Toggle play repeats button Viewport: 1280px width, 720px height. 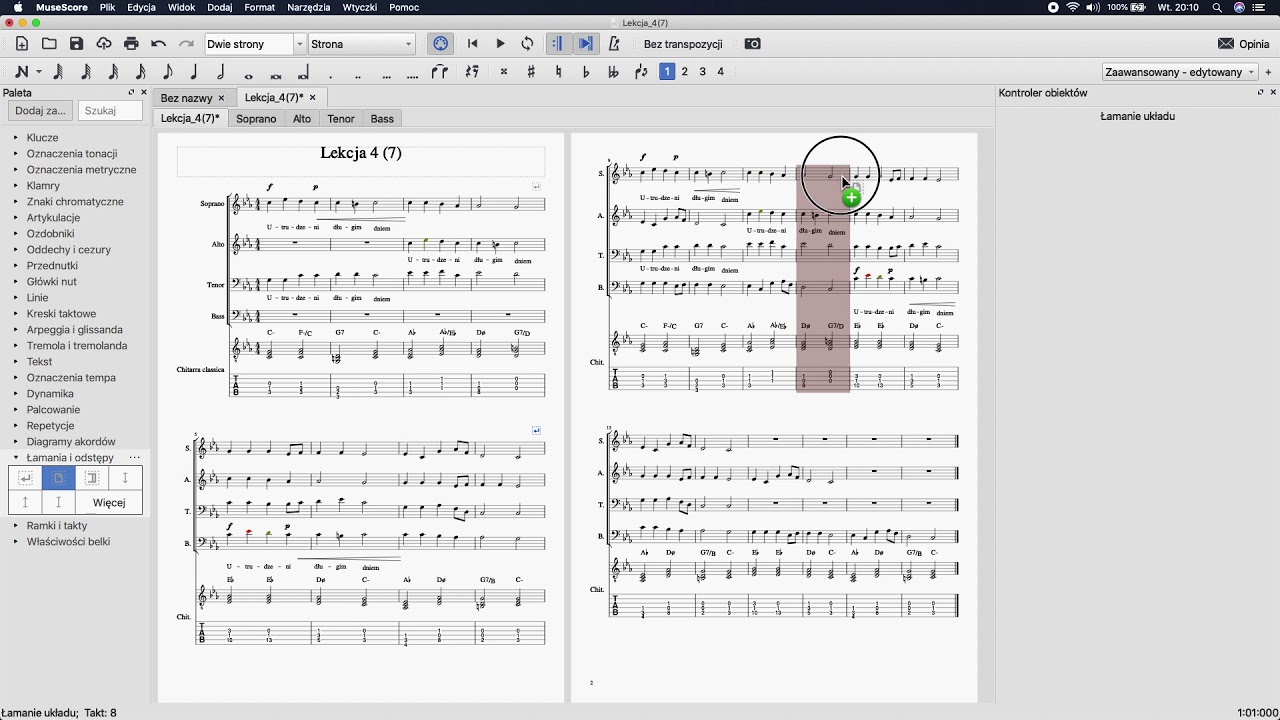(558, 44)
